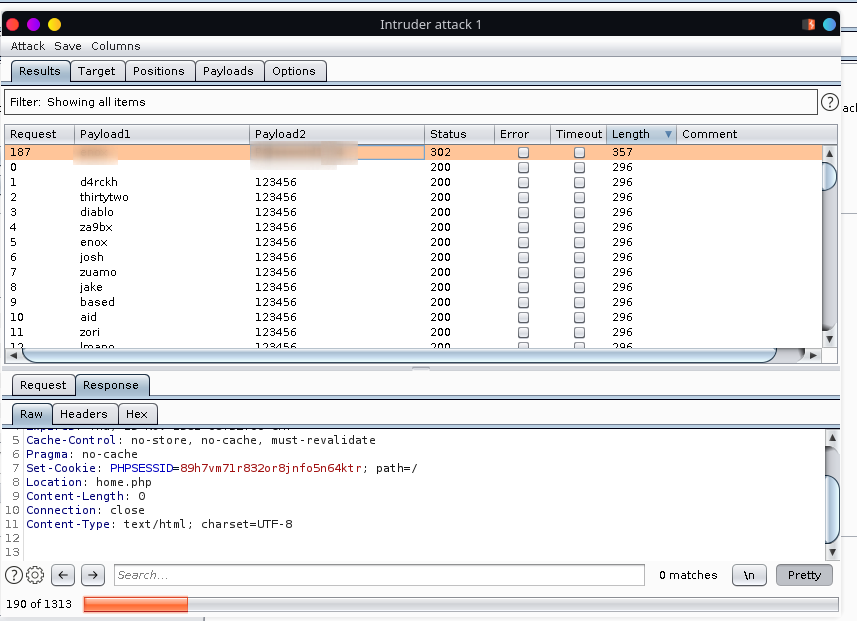Viewport: 857px width, 621px height.
Task: Switch to the Payloads tab
Action: (228, 71)
